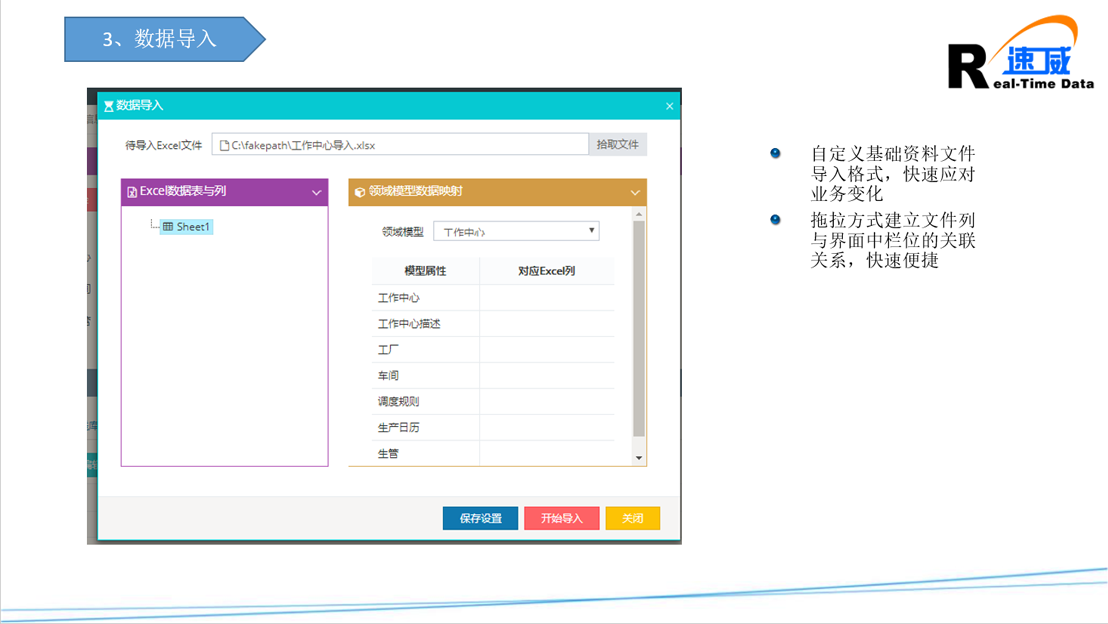1108x624 pixels.
Task: Click the Excel数据表与列 panel header icon
Action: 132,192
